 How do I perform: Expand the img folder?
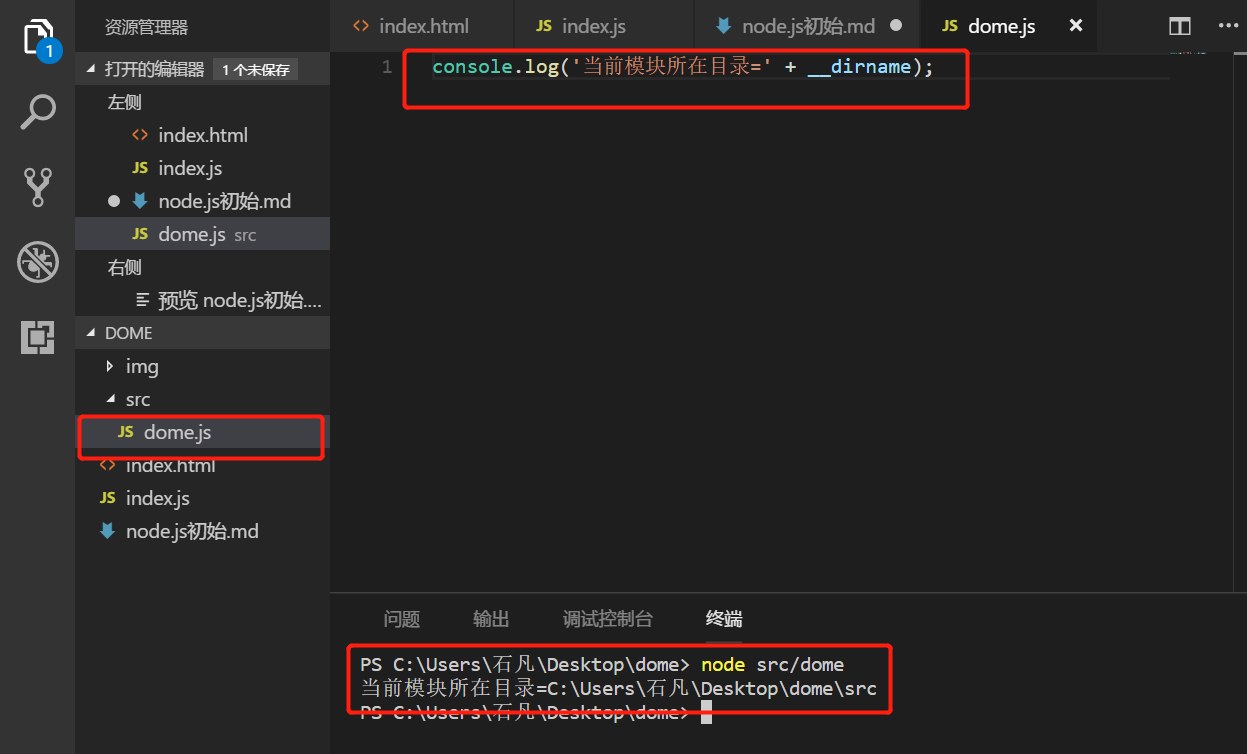141,367
